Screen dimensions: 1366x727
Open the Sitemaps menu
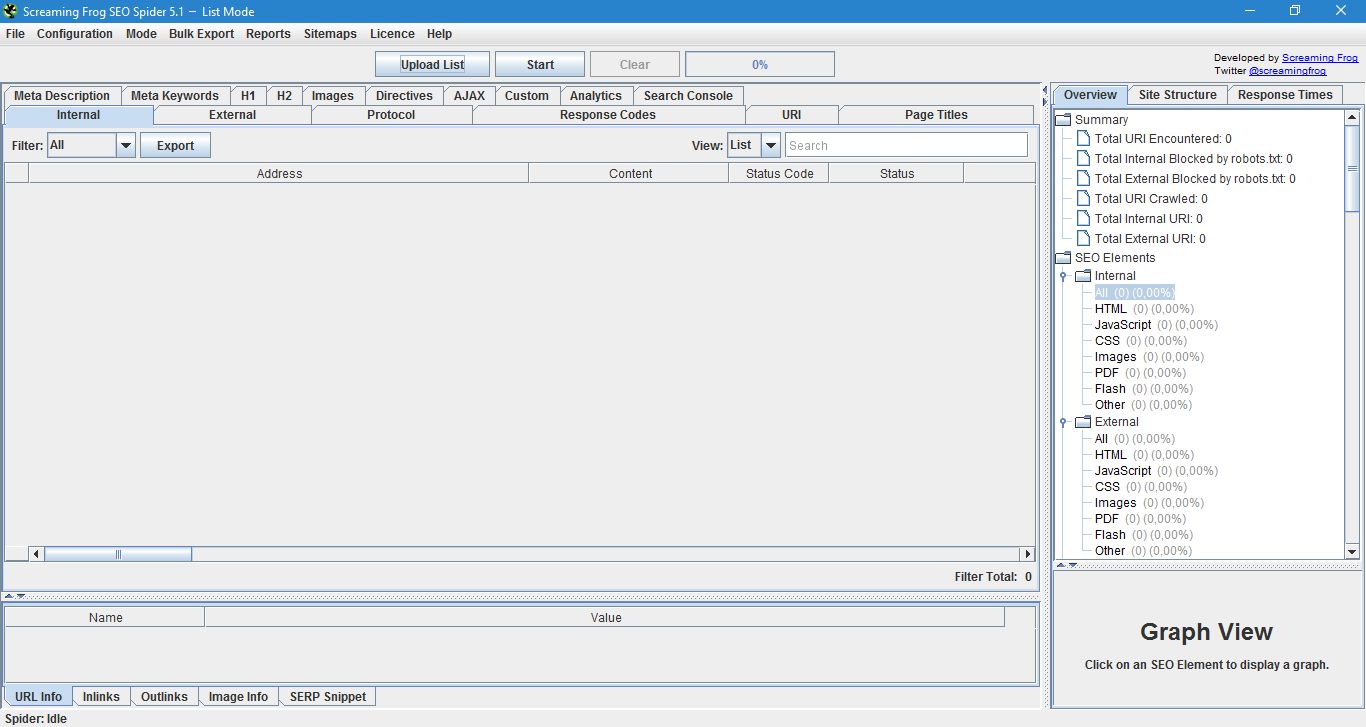pyautogui.click(x=330, y=34)
